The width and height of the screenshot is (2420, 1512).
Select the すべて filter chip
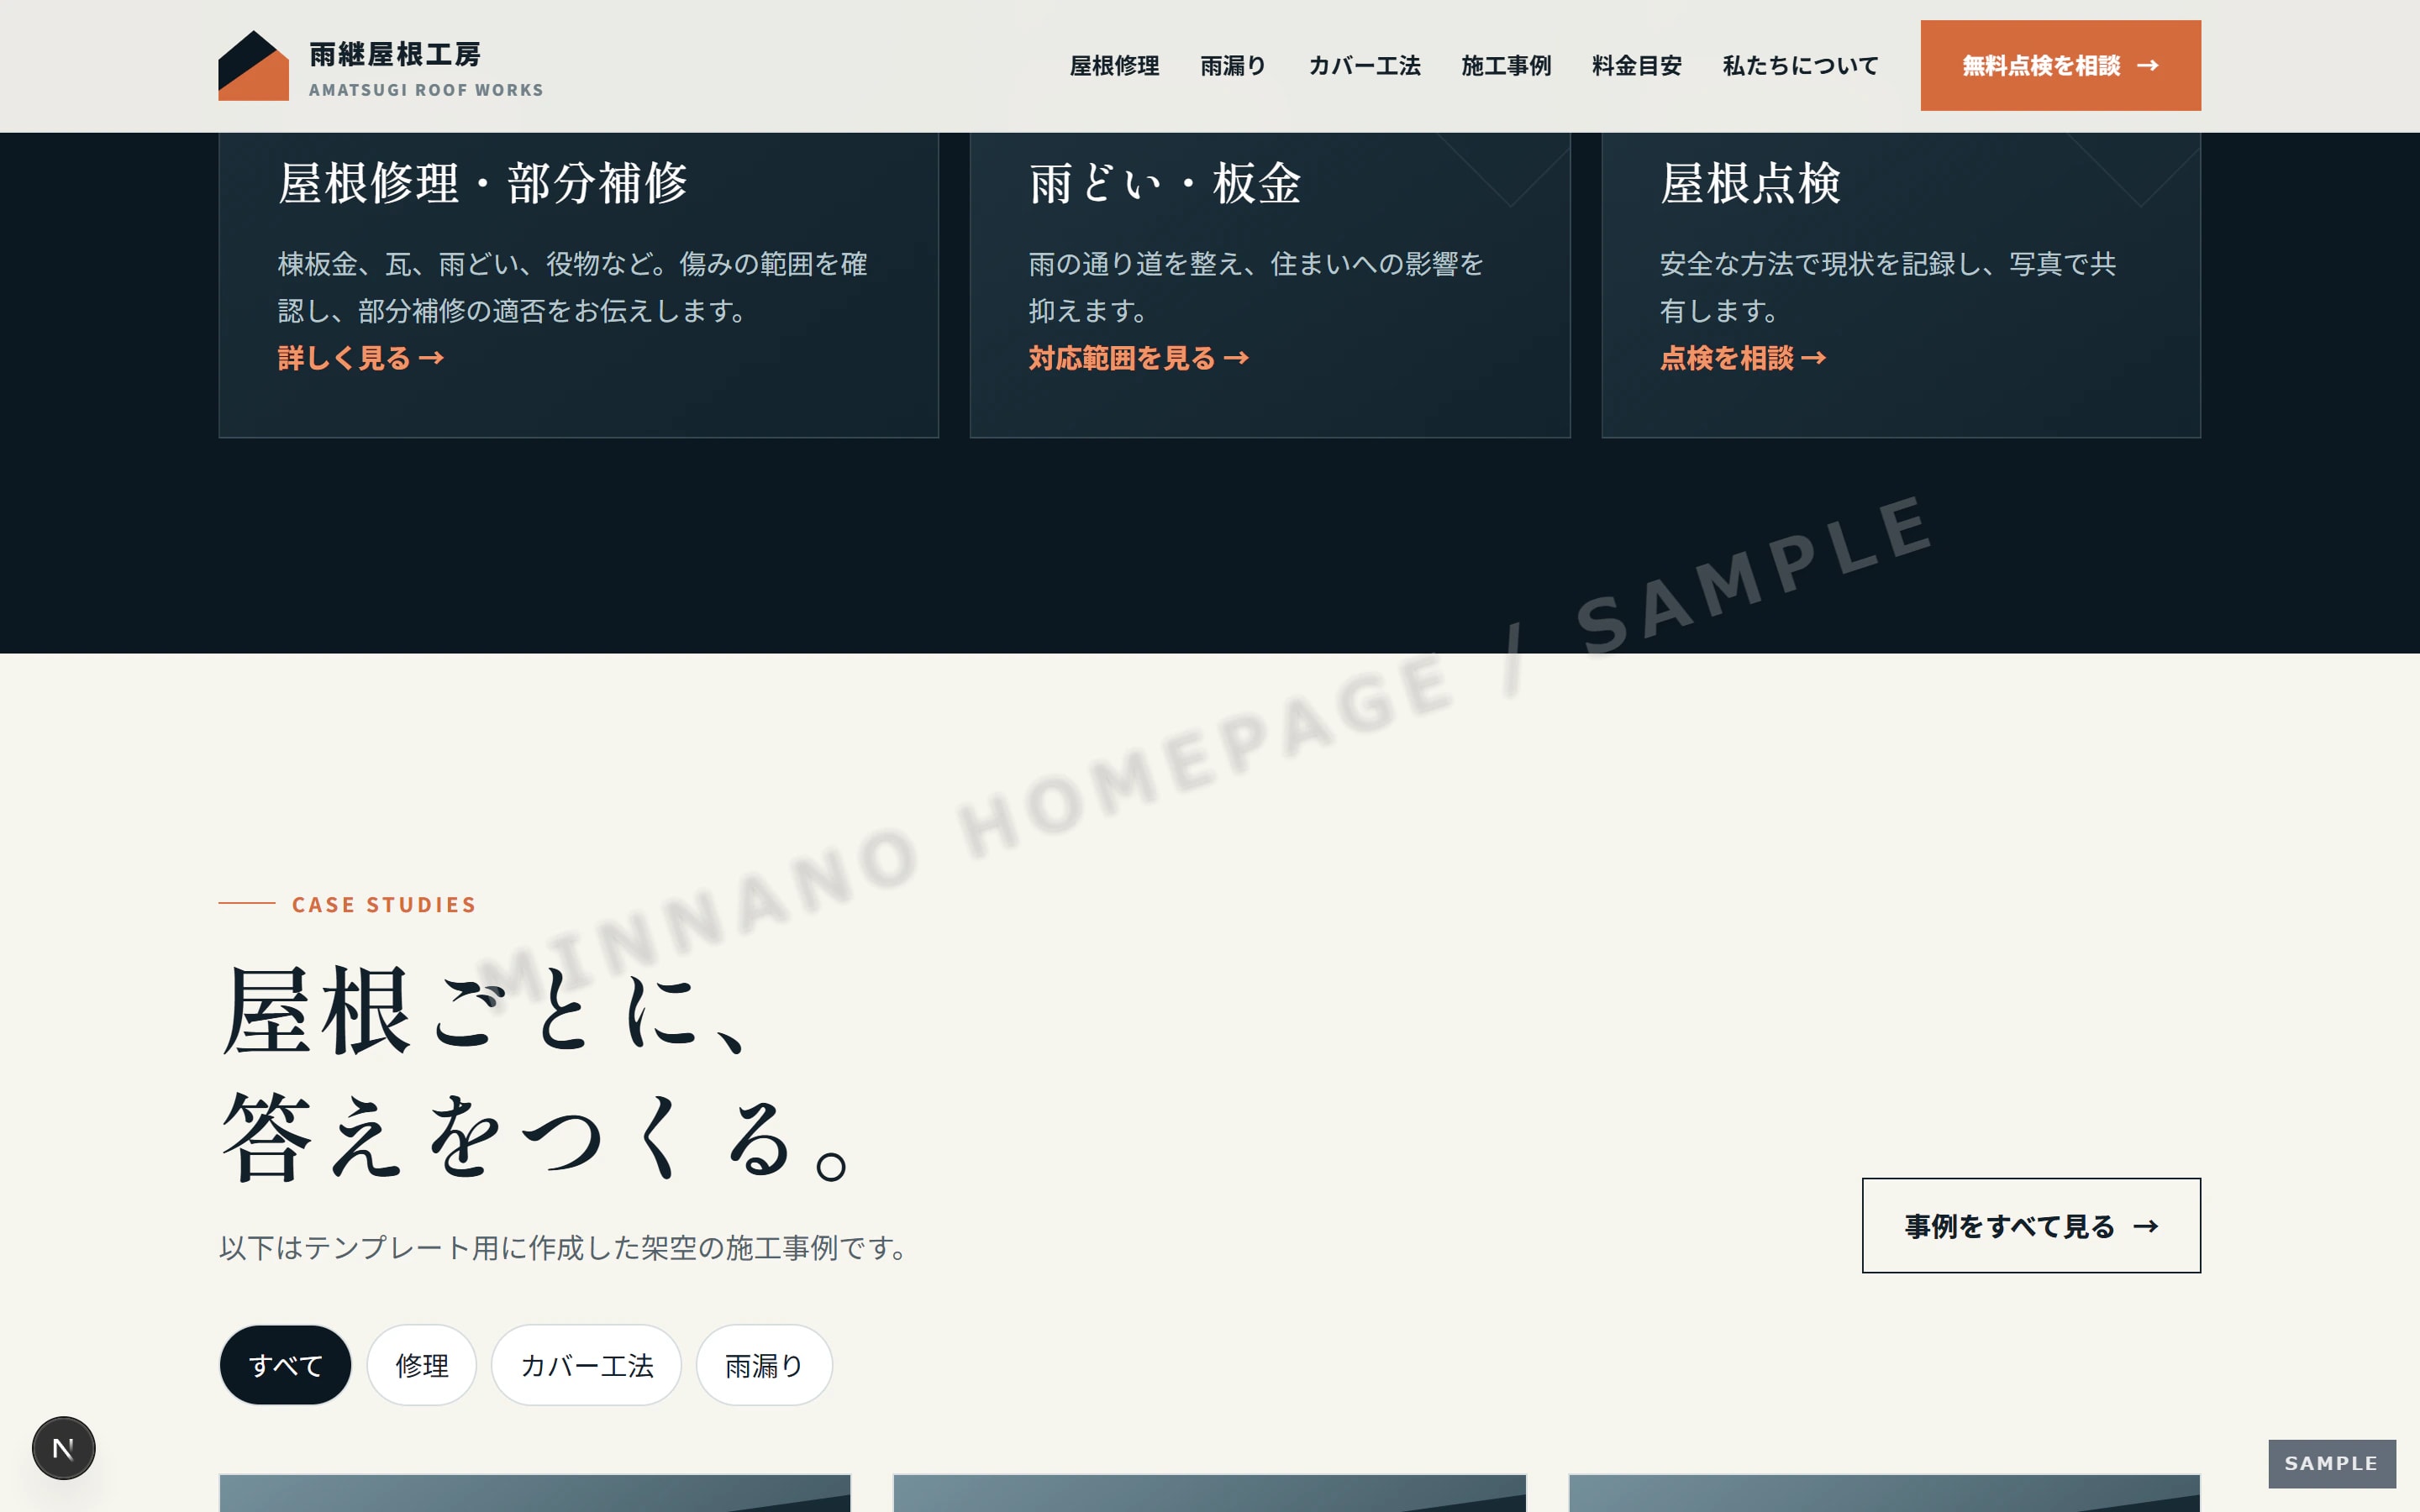[x=285, y=1365]
